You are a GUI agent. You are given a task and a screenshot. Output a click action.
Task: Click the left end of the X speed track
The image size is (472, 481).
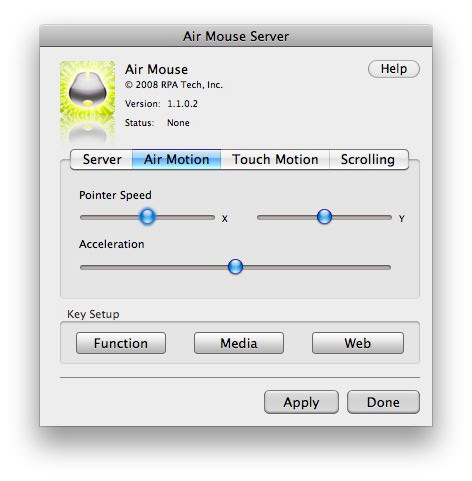[83, 218]
